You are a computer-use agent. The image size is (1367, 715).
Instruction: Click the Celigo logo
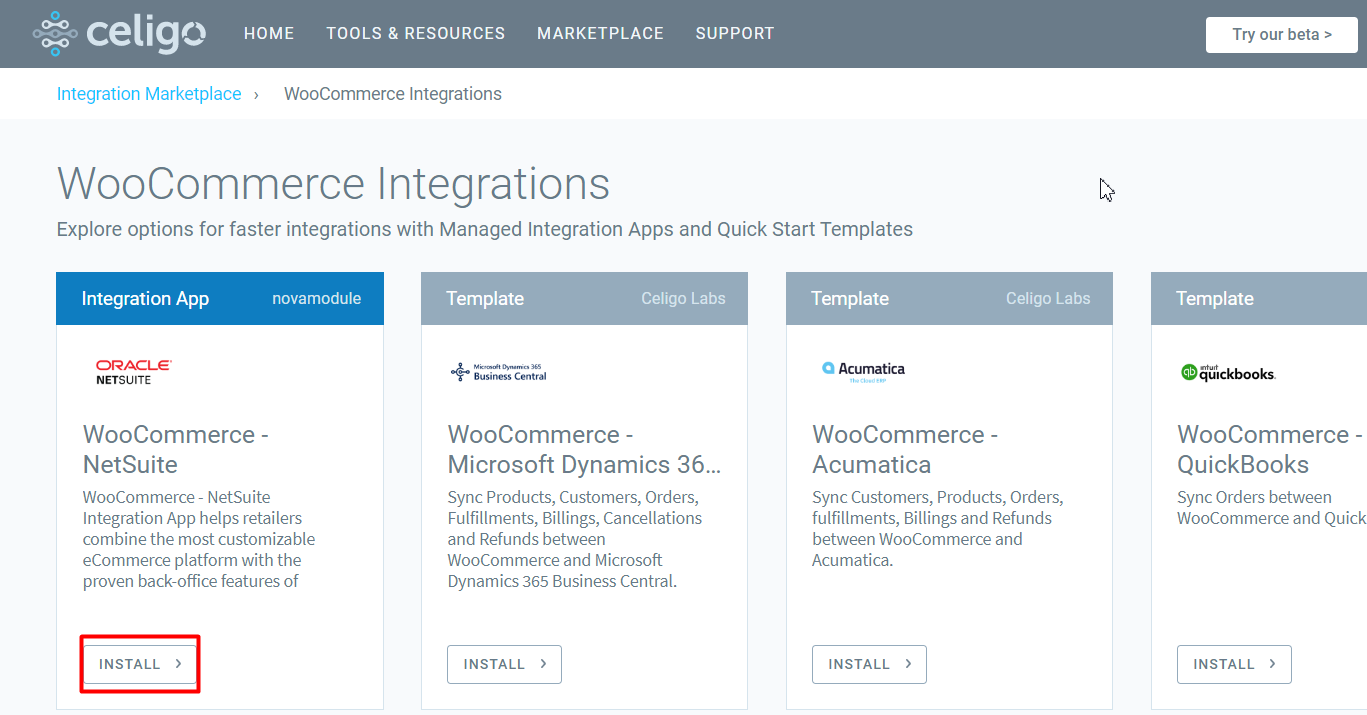(x=119, y=34)
